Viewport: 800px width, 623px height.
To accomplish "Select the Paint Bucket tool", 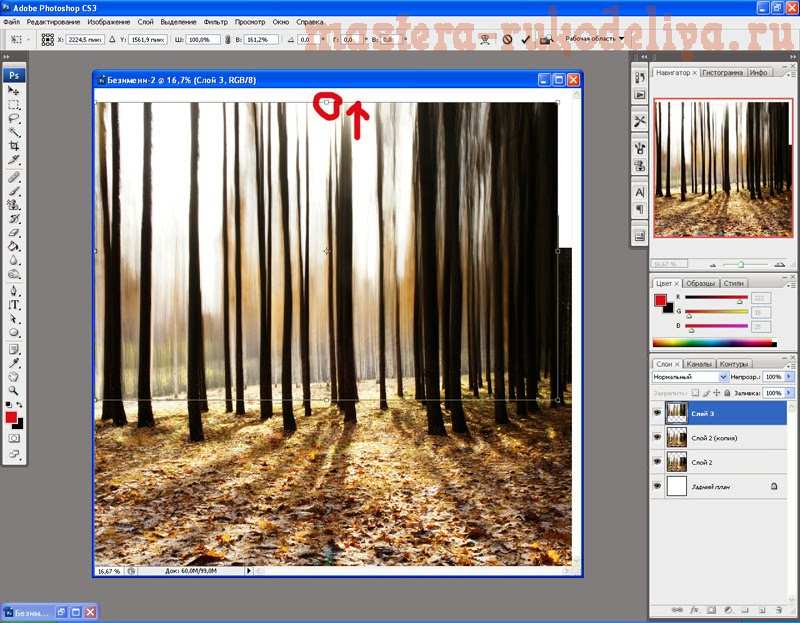I will tap(14, 246).
